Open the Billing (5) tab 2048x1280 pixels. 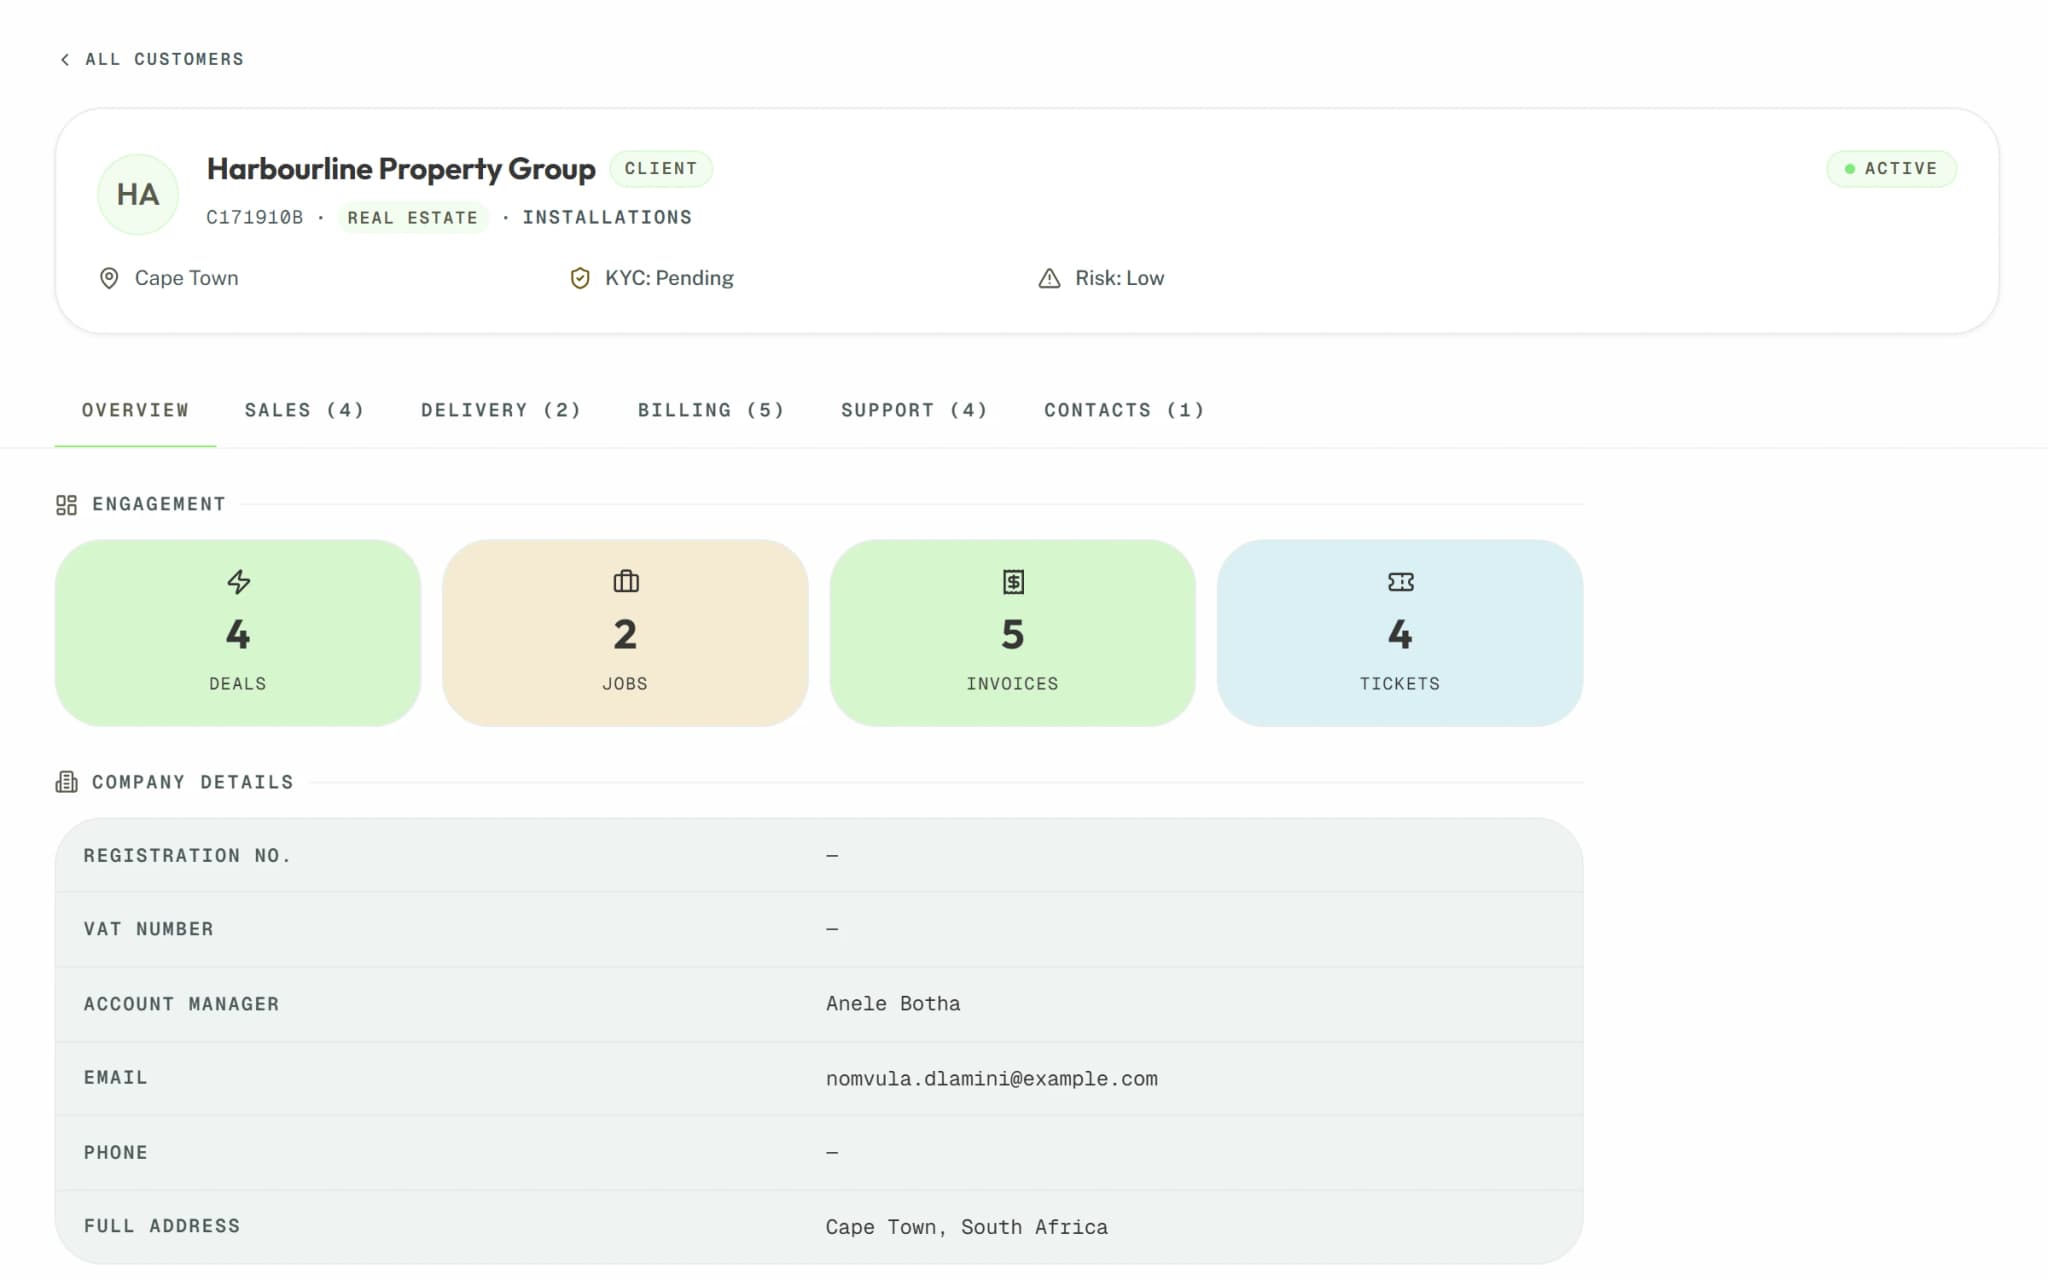tap(711, 410)
